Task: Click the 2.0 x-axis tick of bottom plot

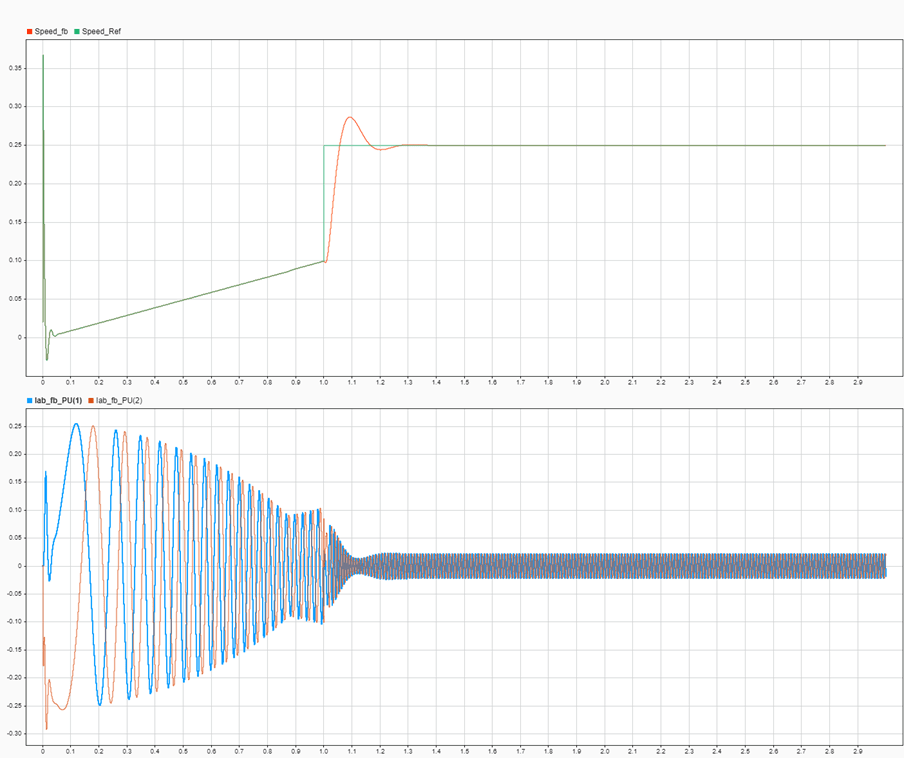Action: point(604,749)
